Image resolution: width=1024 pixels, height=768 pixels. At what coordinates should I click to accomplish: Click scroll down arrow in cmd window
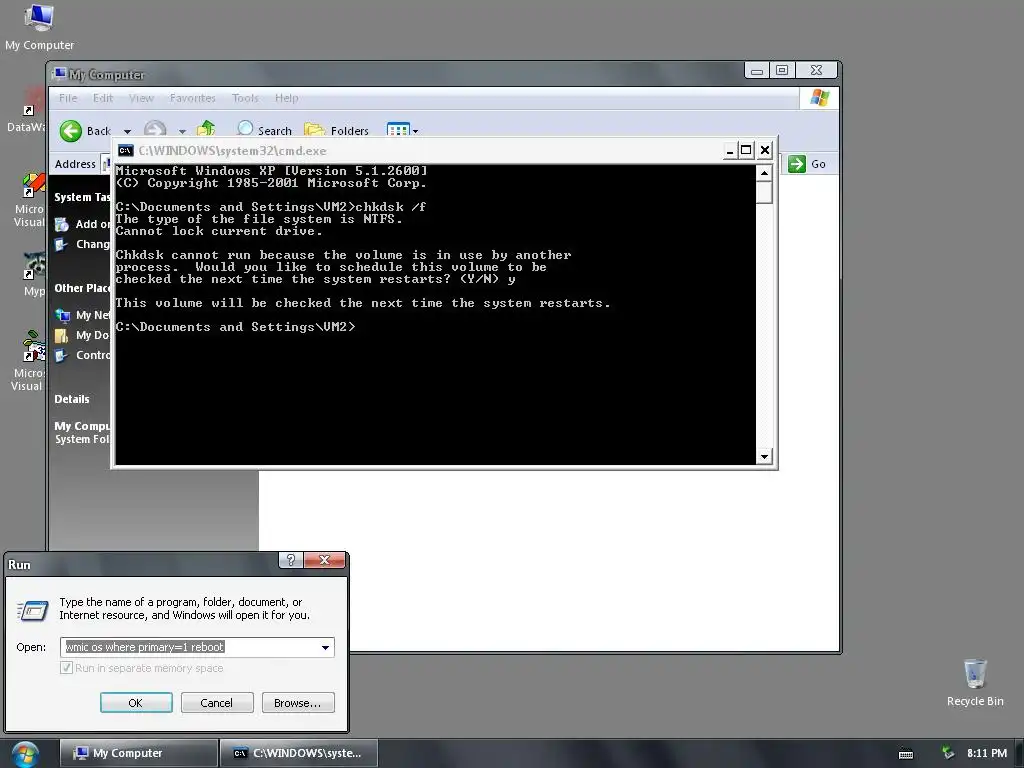coord(764,456)
